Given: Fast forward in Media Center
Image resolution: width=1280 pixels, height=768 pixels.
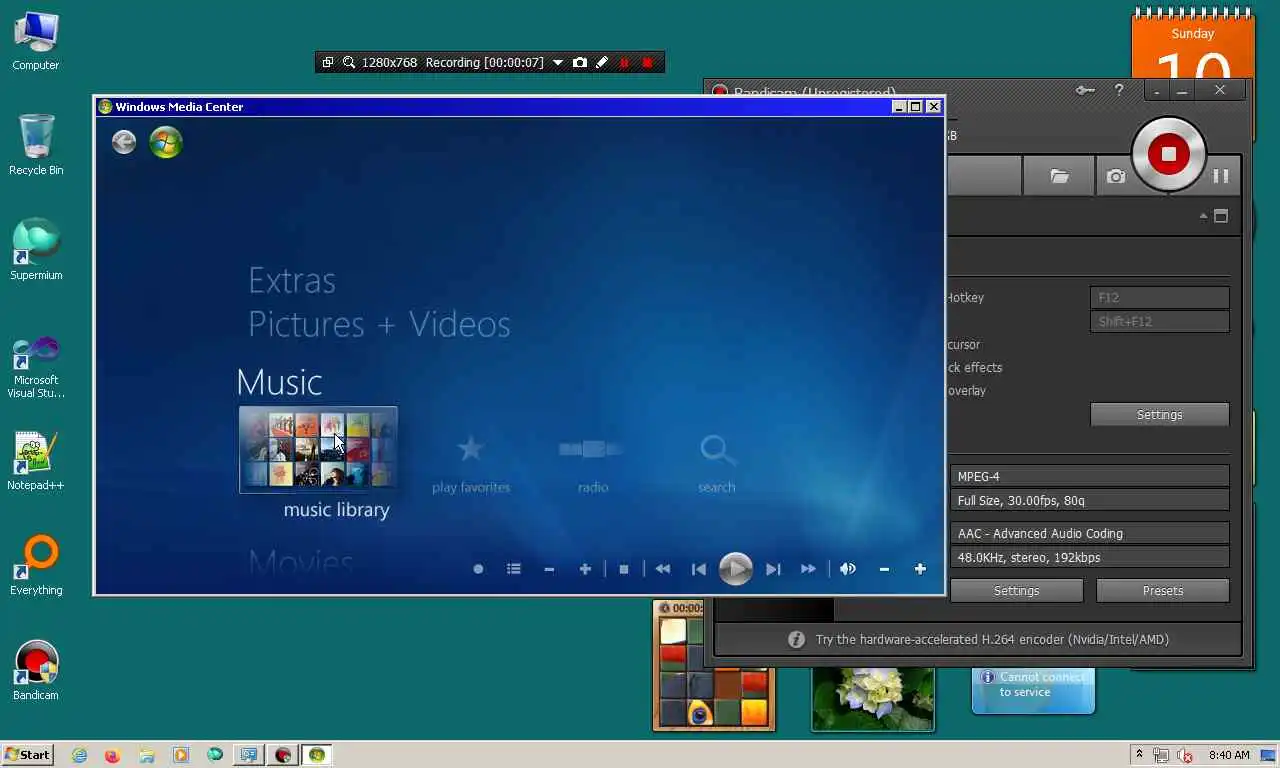Looking at the screenshot, I should (808, 569).
